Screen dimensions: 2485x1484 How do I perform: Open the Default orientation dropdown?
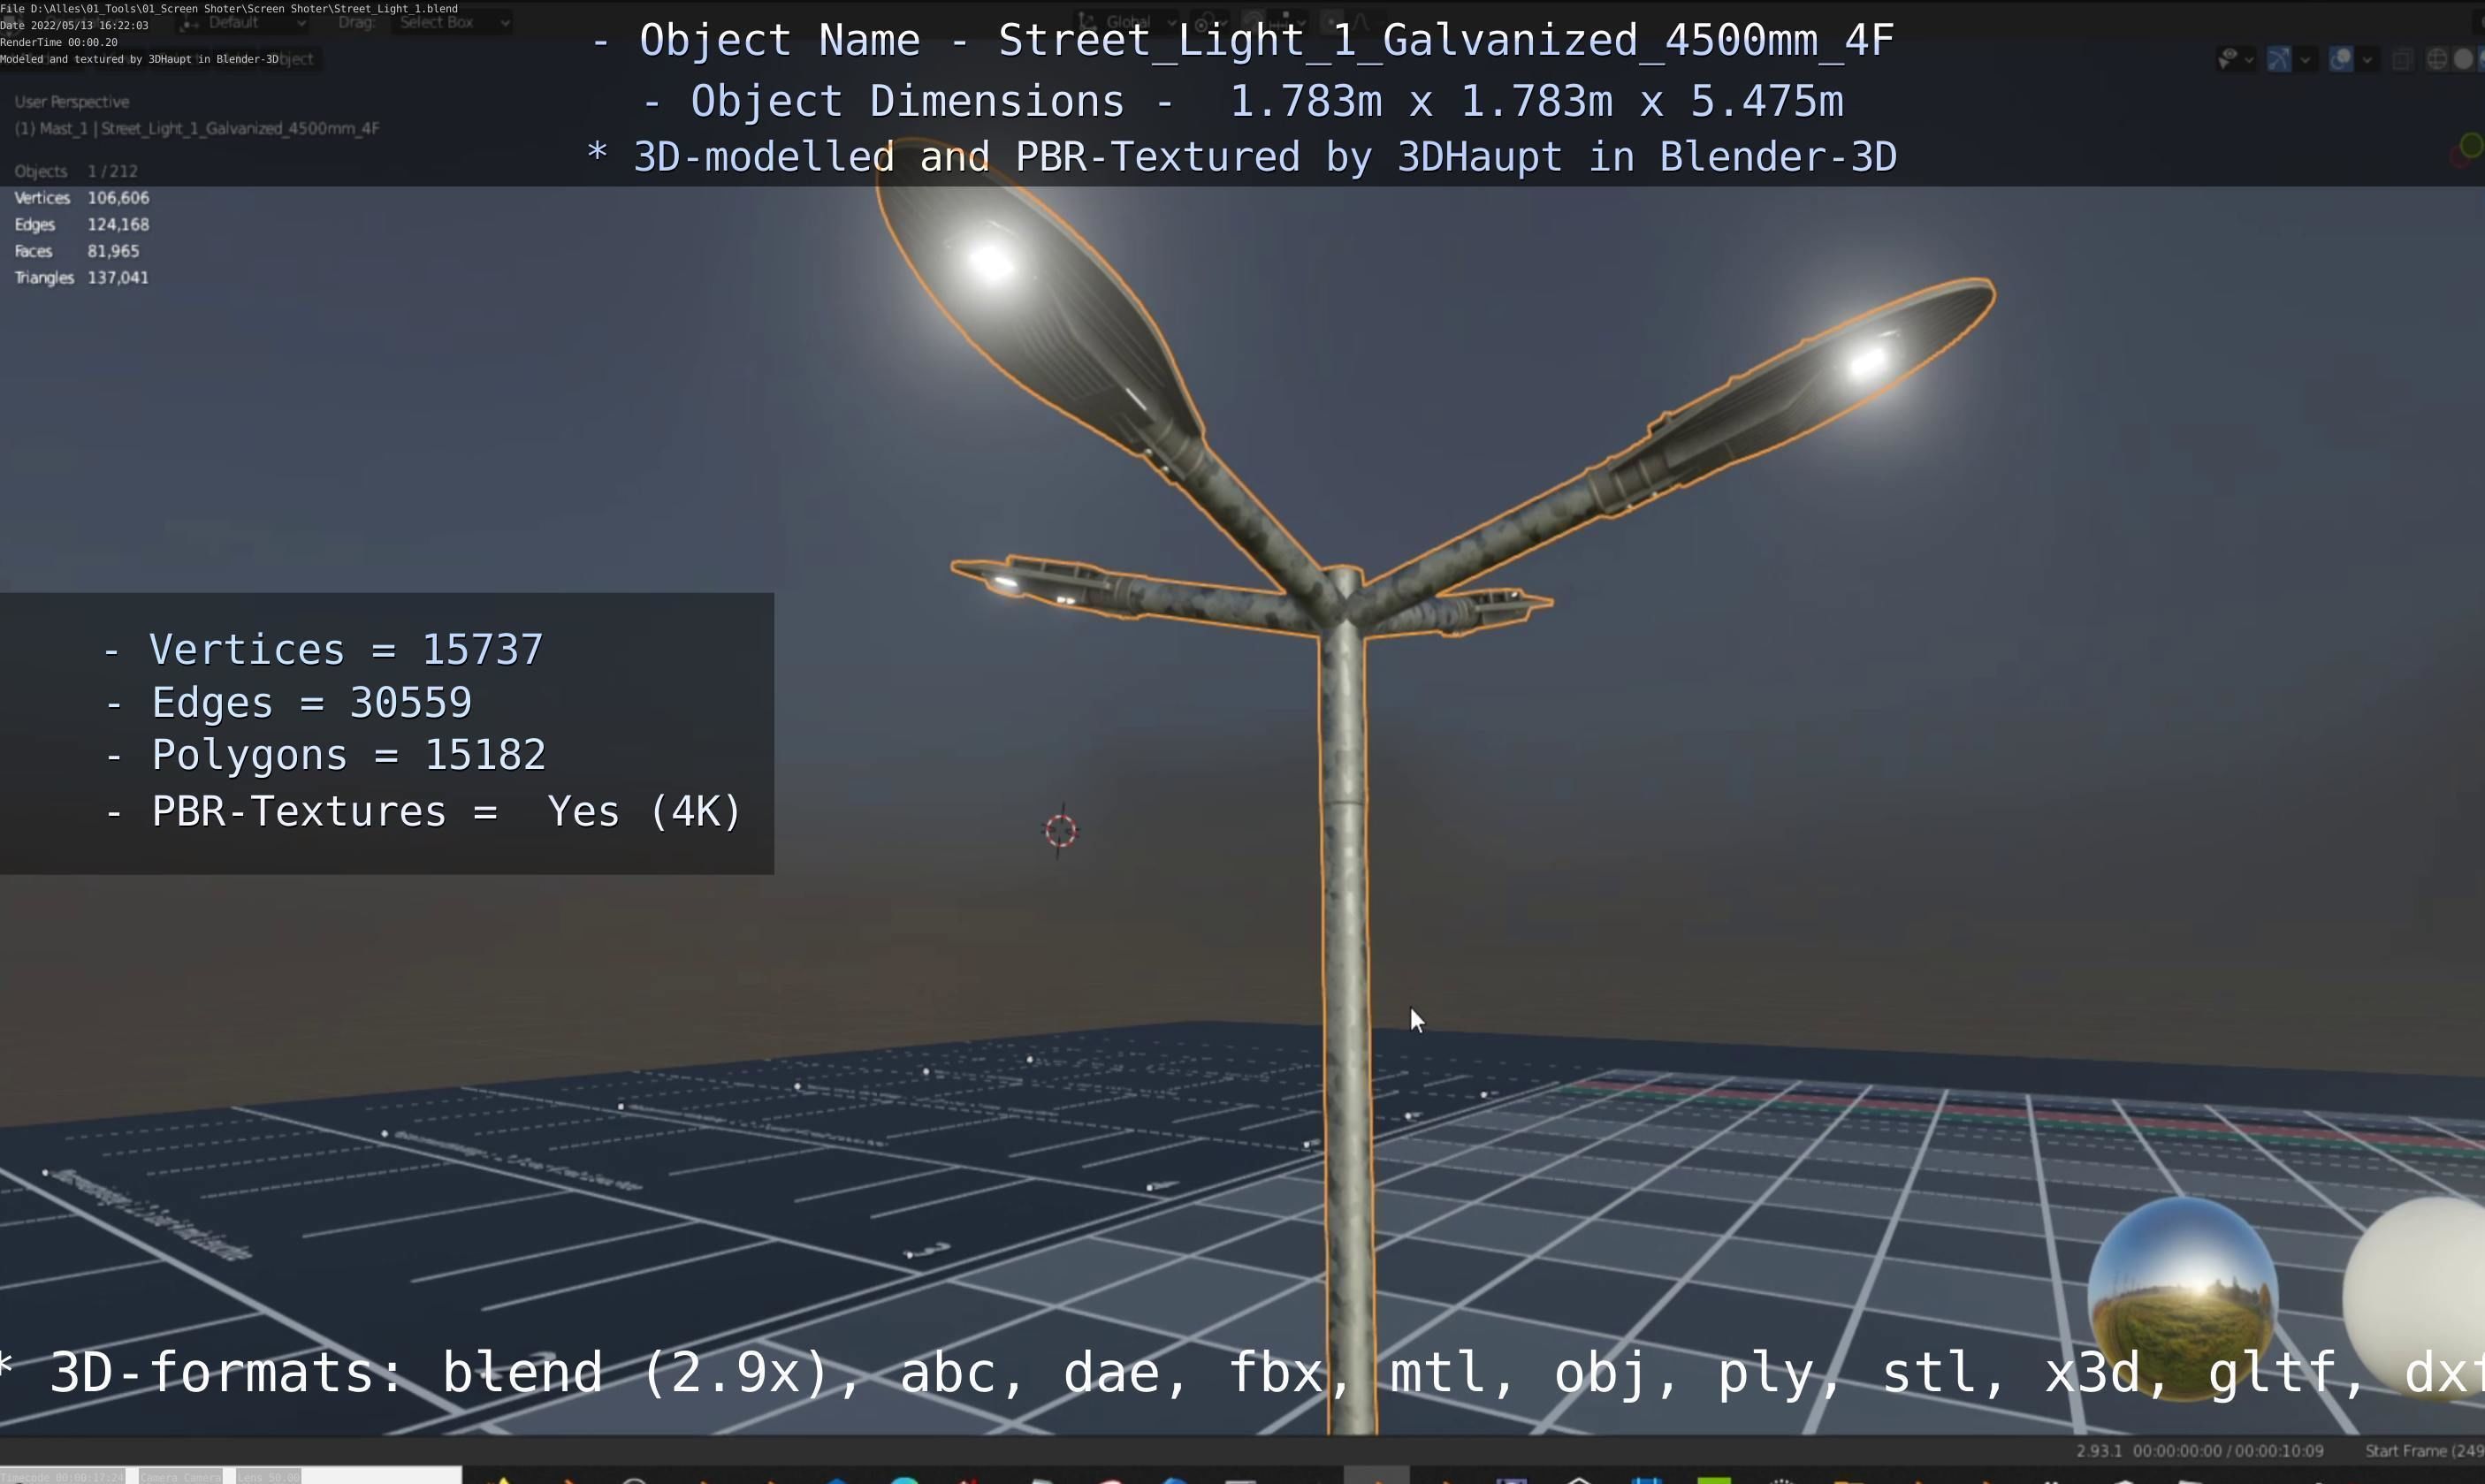coord(243,22)
